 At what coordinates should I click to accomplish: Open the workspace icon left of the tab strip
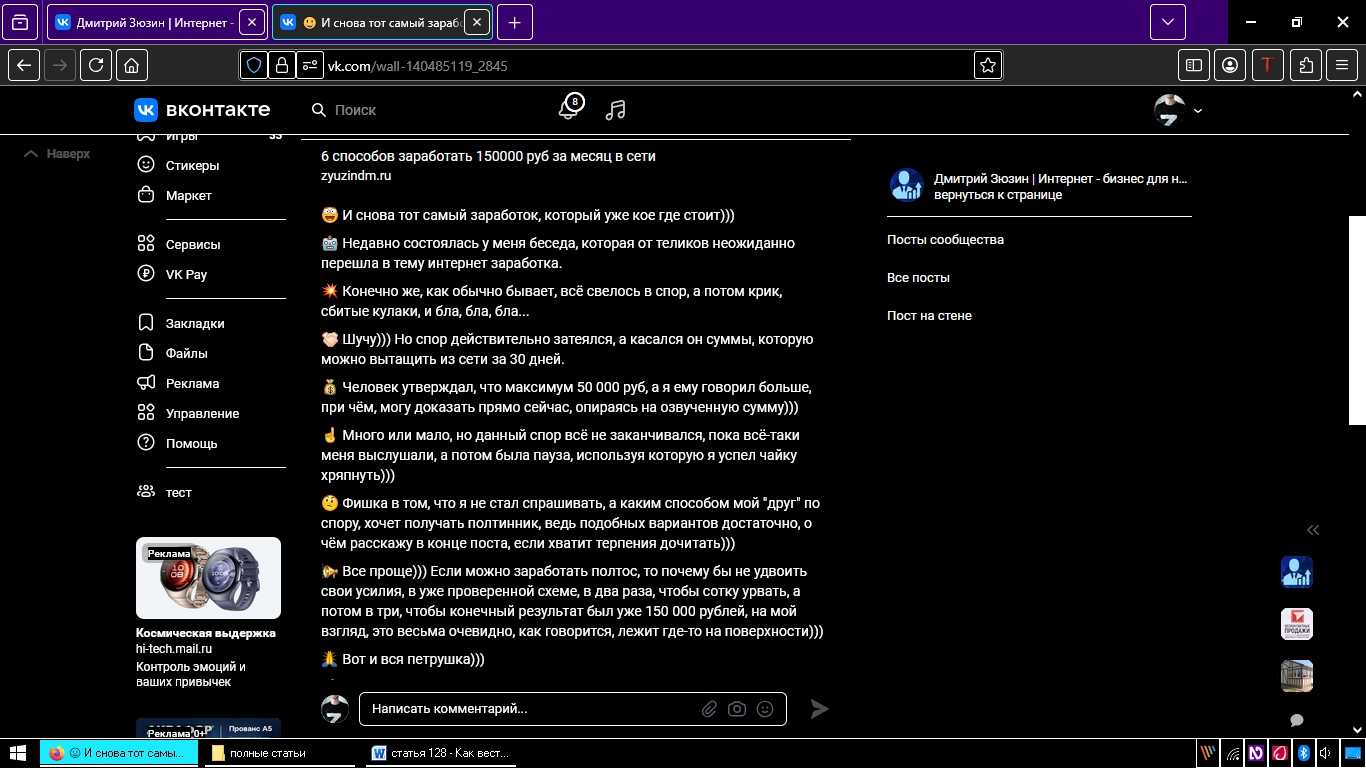pyautogui.click(x=20, y=22)
